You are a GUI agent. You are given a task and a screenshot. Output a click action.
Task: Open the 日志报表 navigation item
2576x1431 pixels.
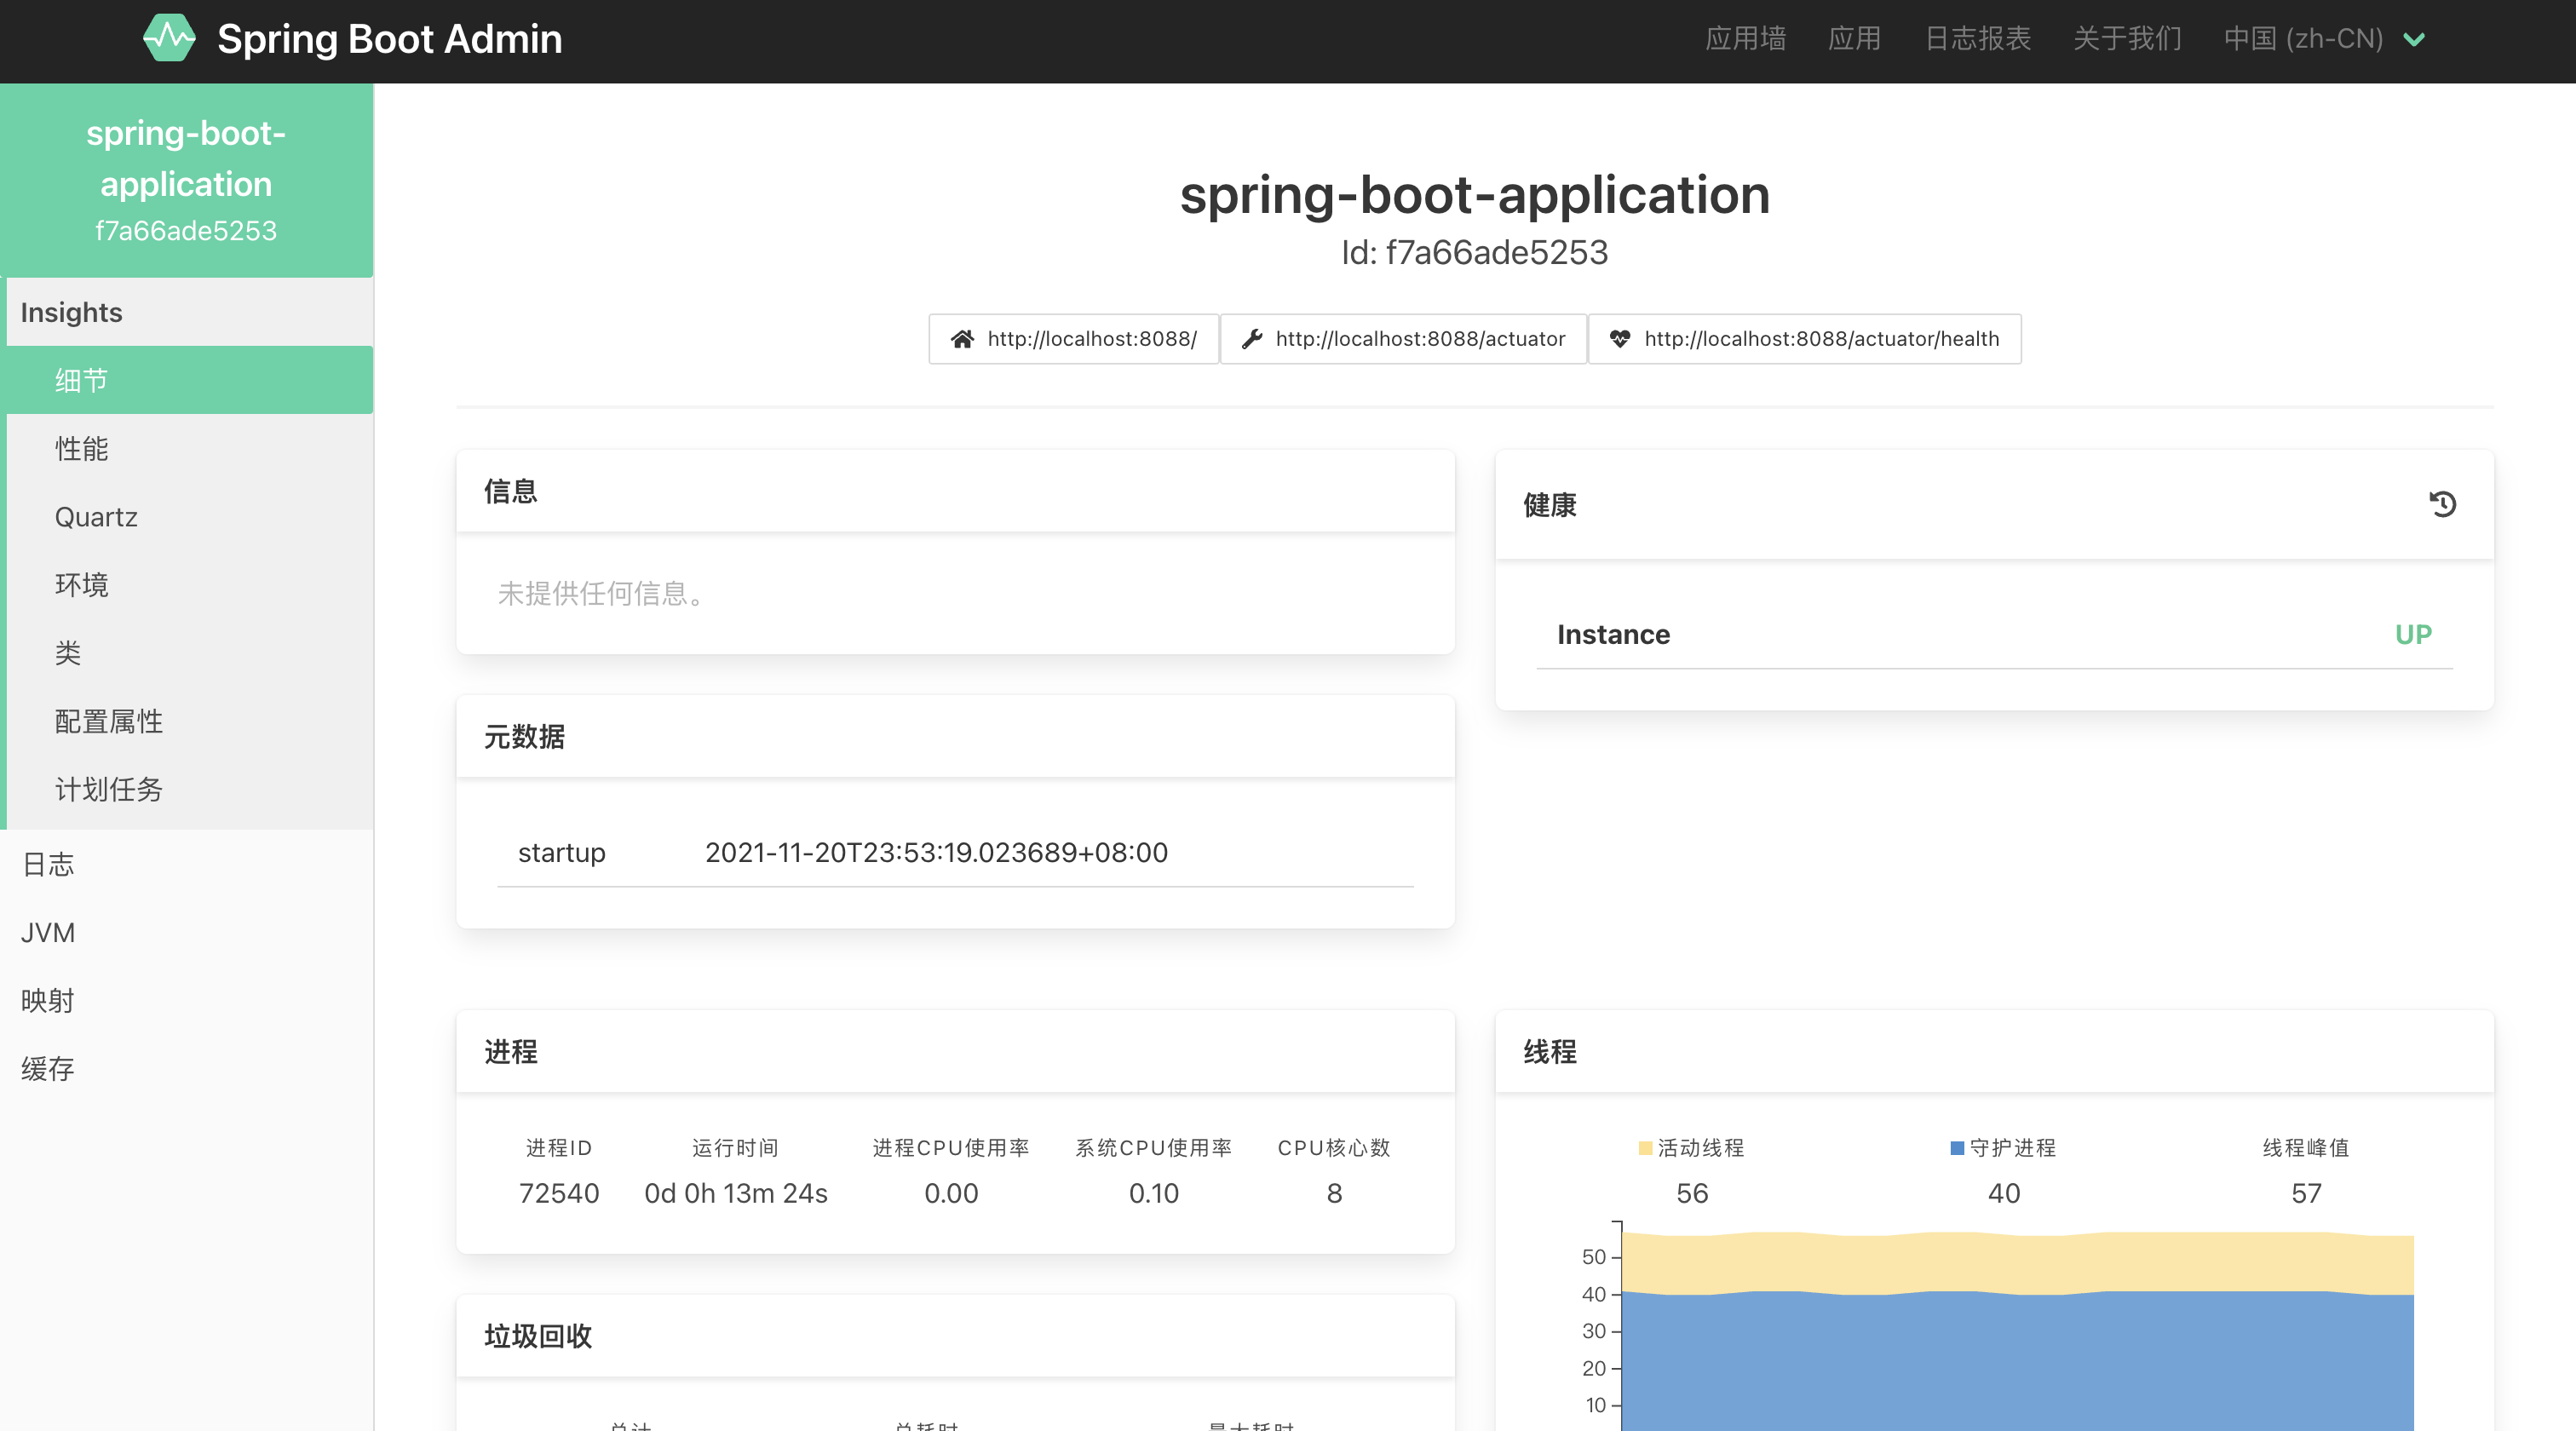[x=1977, y=39]
